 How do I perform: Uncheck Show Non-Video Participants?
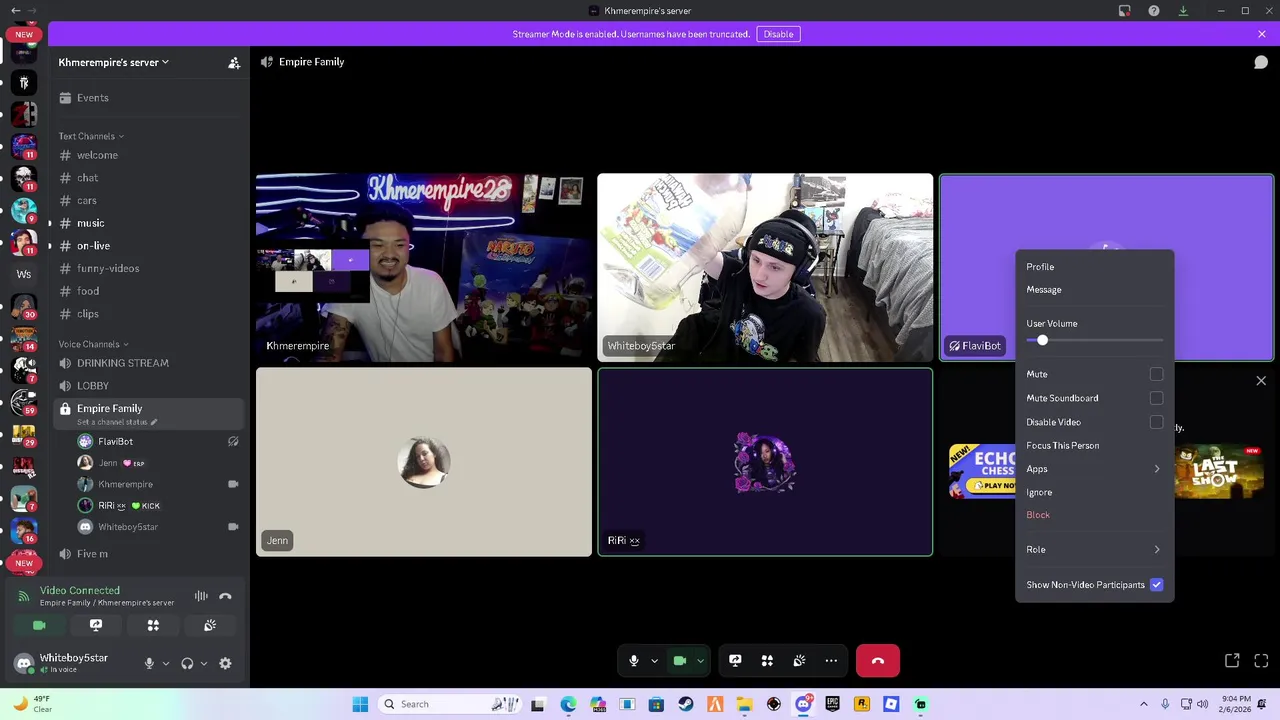pyautogui.click(x=1156, y=585)
